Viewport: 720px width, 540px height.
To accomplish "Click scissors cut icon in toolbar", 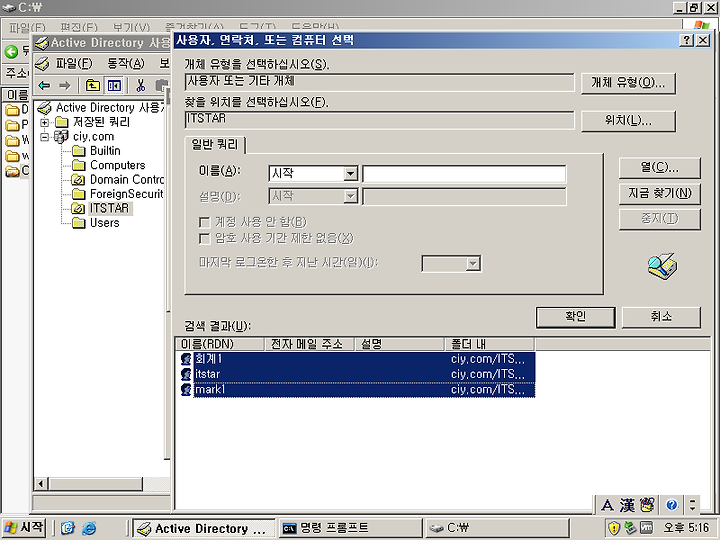I will [141, 85].
